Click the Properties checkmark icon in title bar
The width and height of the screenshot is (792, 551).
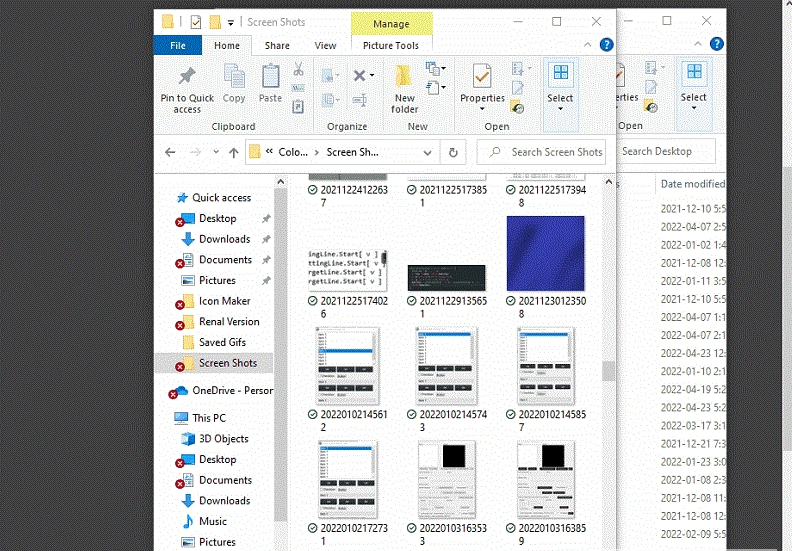coord(195,22)
